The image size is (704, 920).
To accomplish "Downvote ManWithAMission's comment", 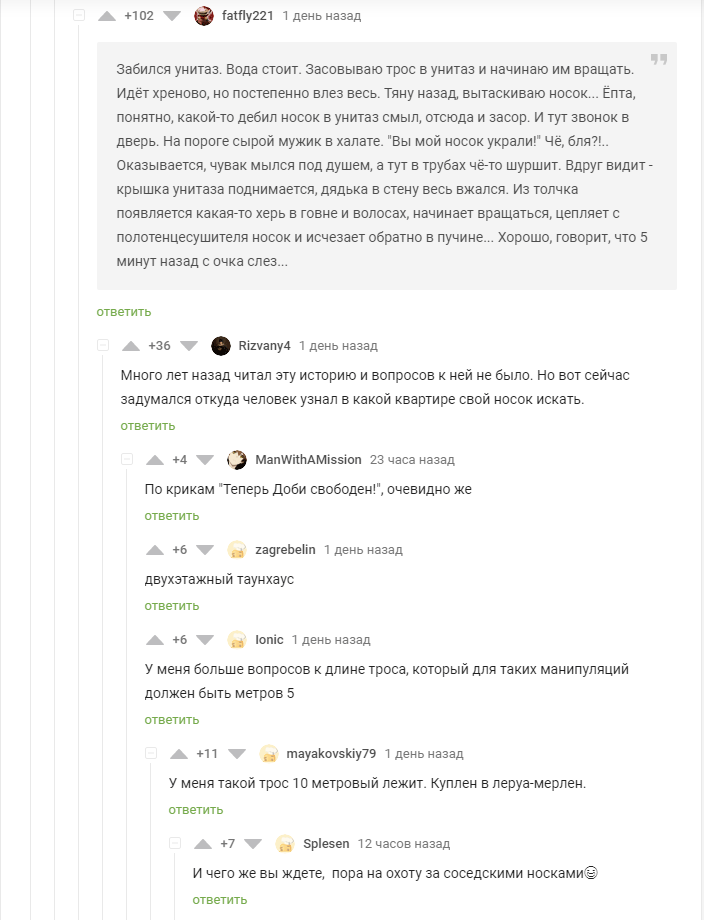I will click(x=205, y=460).
